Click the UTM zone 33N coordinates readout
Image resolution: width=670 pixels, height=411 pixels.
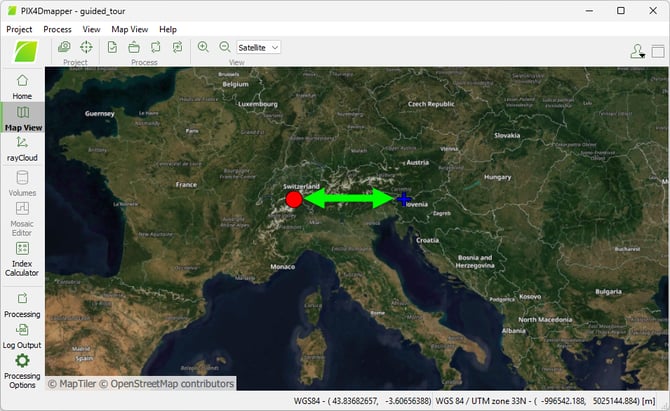tap(545, 401)
